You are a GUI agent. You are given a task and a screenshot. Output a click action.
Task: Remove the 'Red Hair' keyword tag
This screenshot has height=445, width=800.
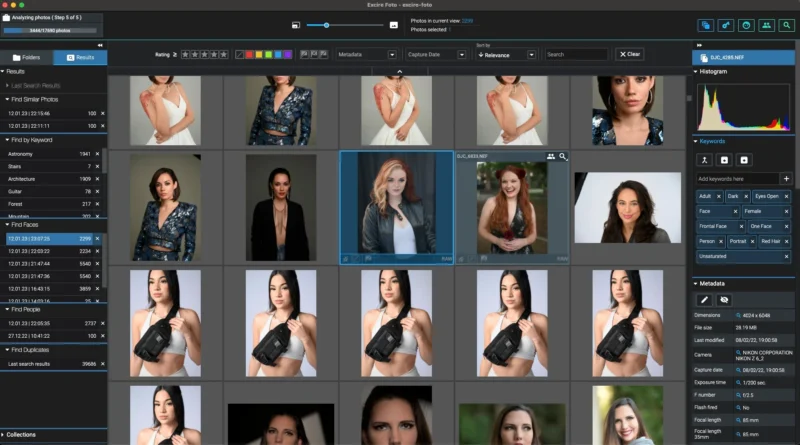coord(786,241)
